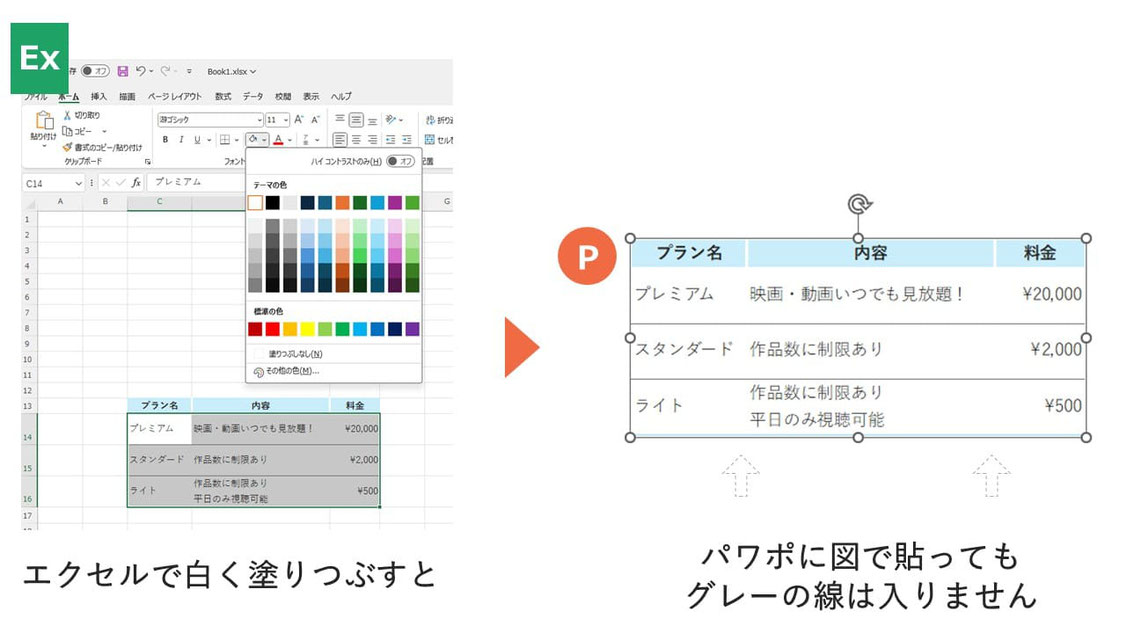Image resolution: width=1126 pixels, height=633 pixels.
Task: Toggle Italic formatting
Action: (x=181, y=139)
